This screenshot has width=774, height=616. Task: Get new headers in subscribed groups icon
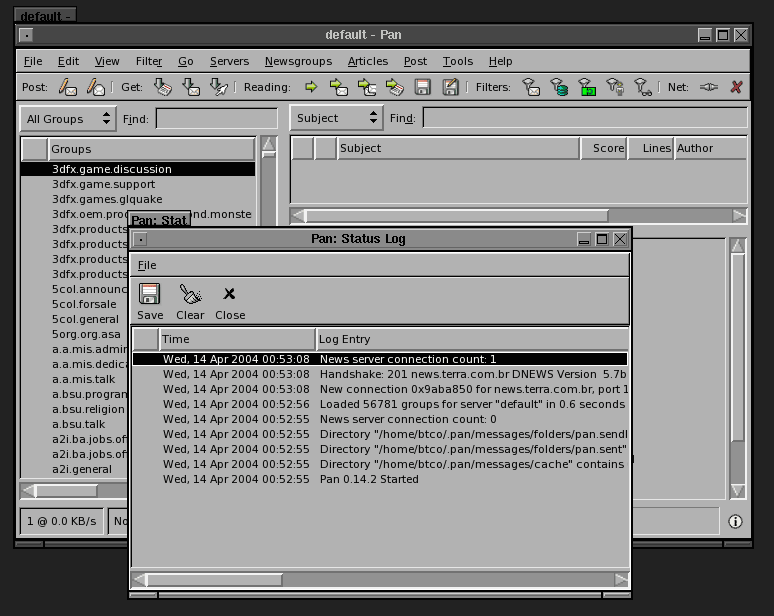(162, 87)
